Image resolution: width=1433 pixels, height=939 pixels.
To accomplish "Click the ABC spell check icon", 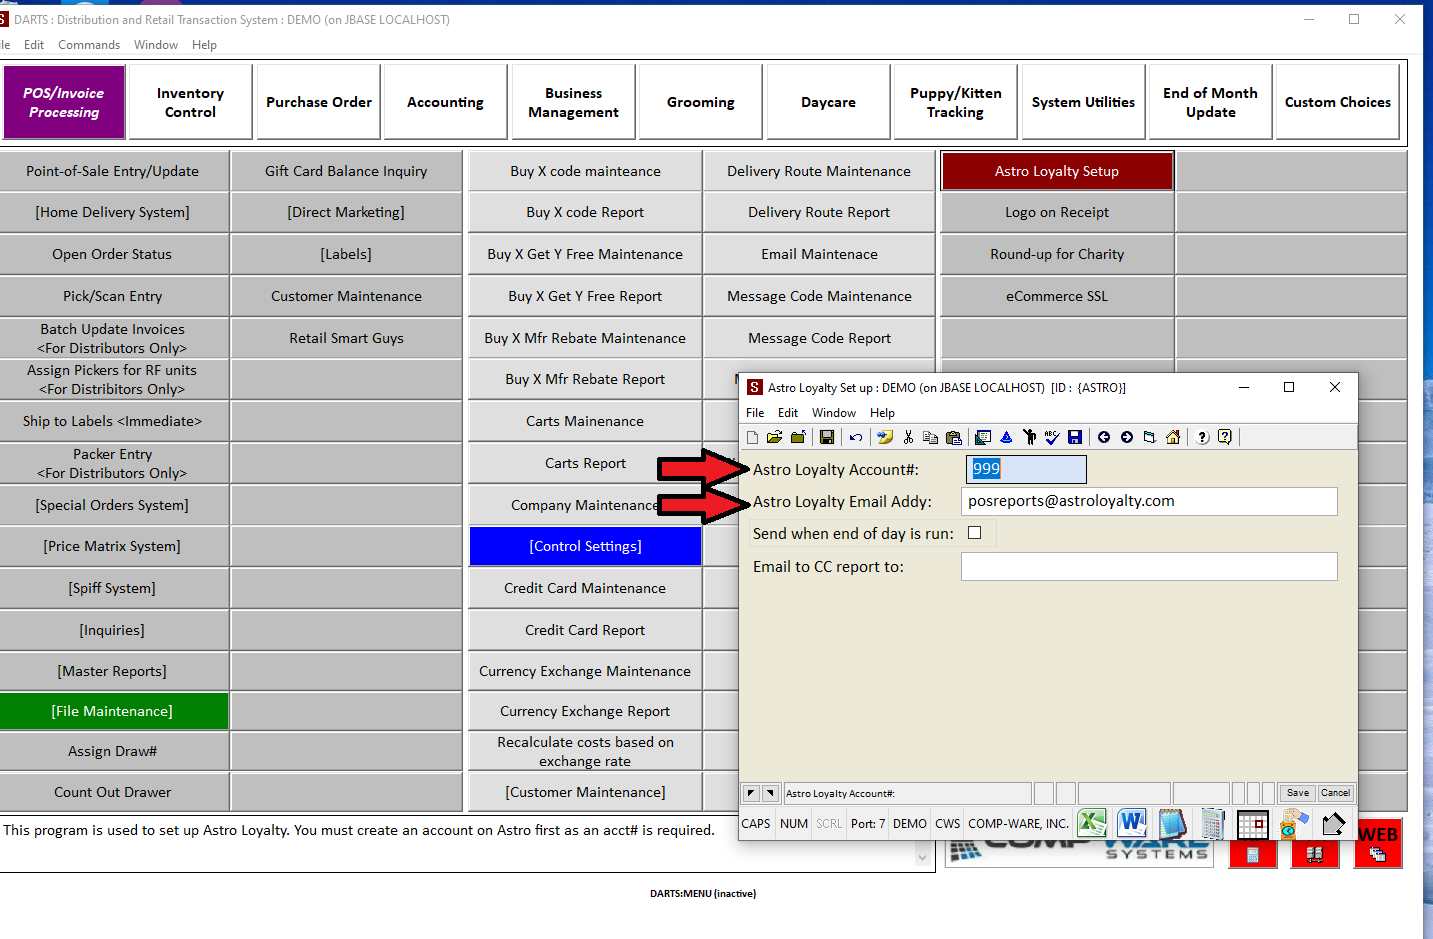I will pyautogui.click(x=1051, y=437).
